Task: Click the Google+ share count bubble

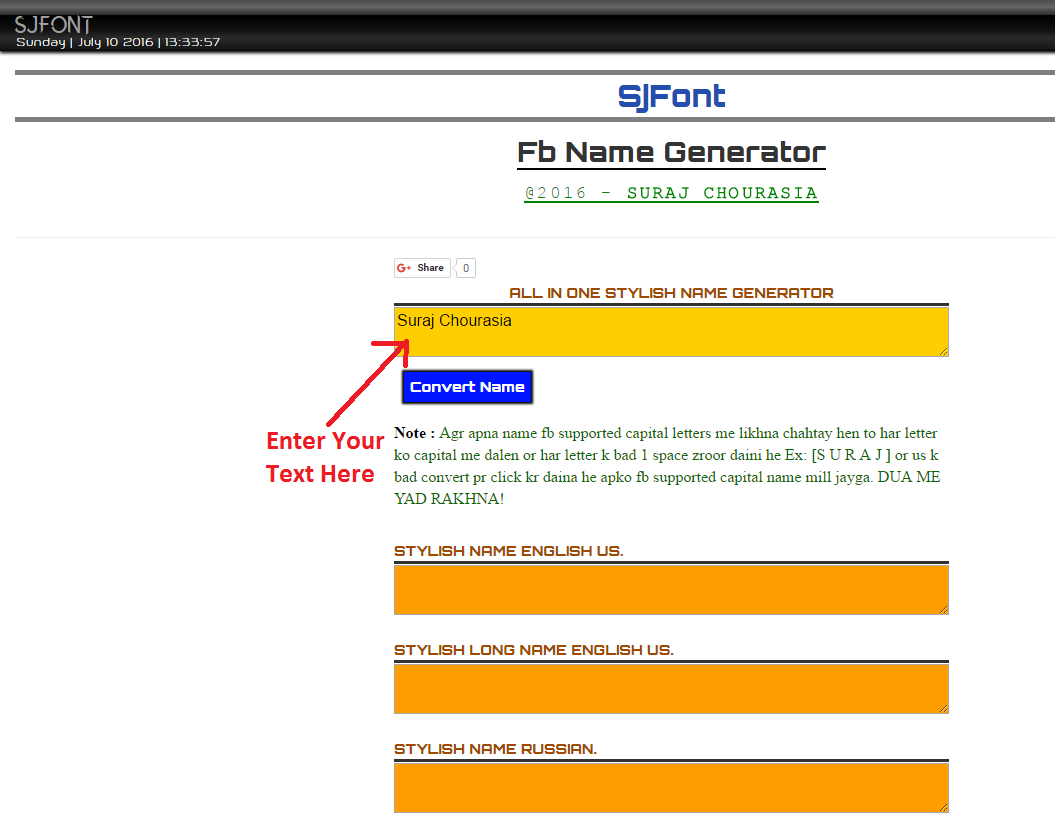Action: (466, 268)
